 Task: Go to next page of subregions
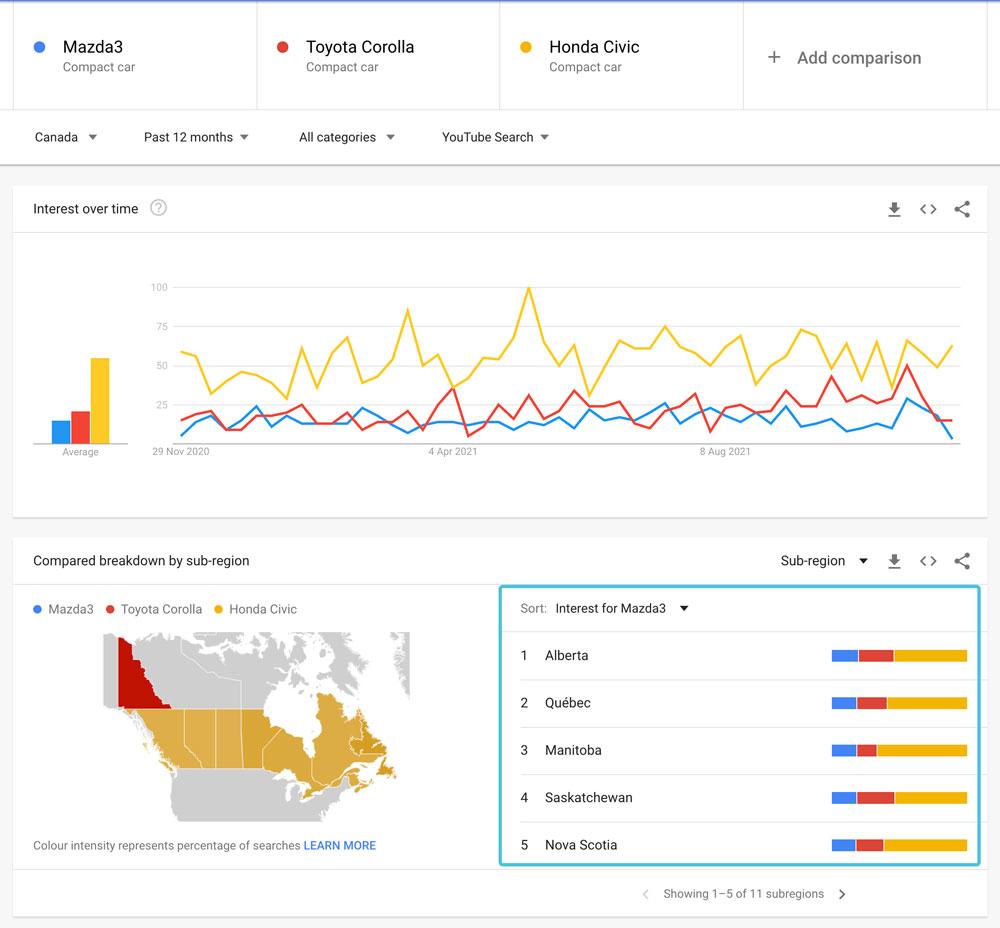[x=842, y=894]
